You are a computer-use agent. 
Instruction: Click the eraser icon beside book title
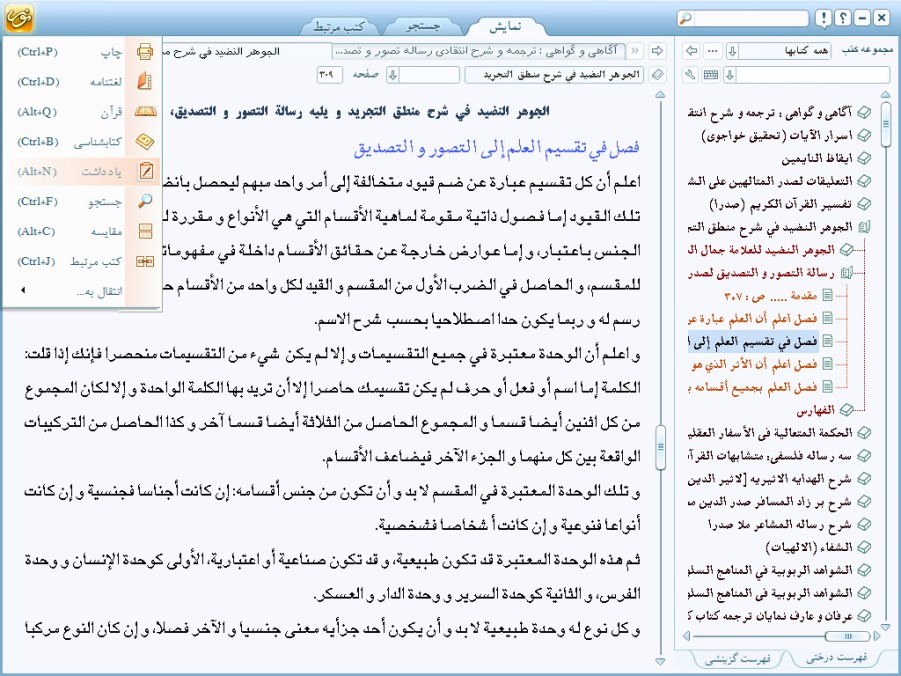pos(659,75)
